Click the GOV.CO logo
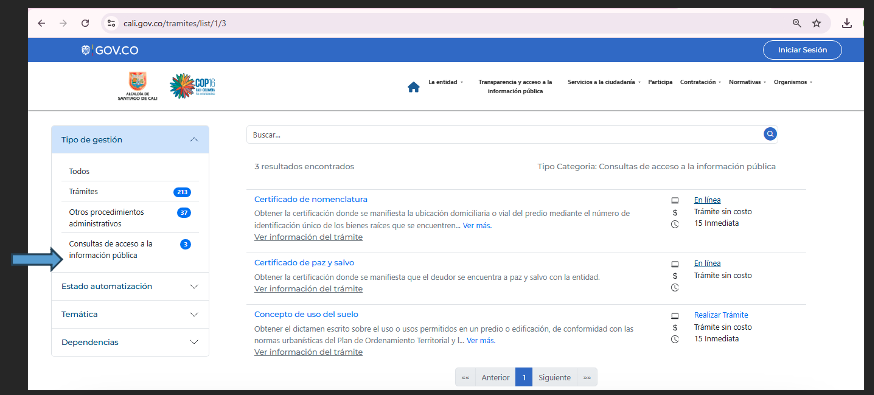The height and width of the screenshot is (395, 874). tap(109, 50)
